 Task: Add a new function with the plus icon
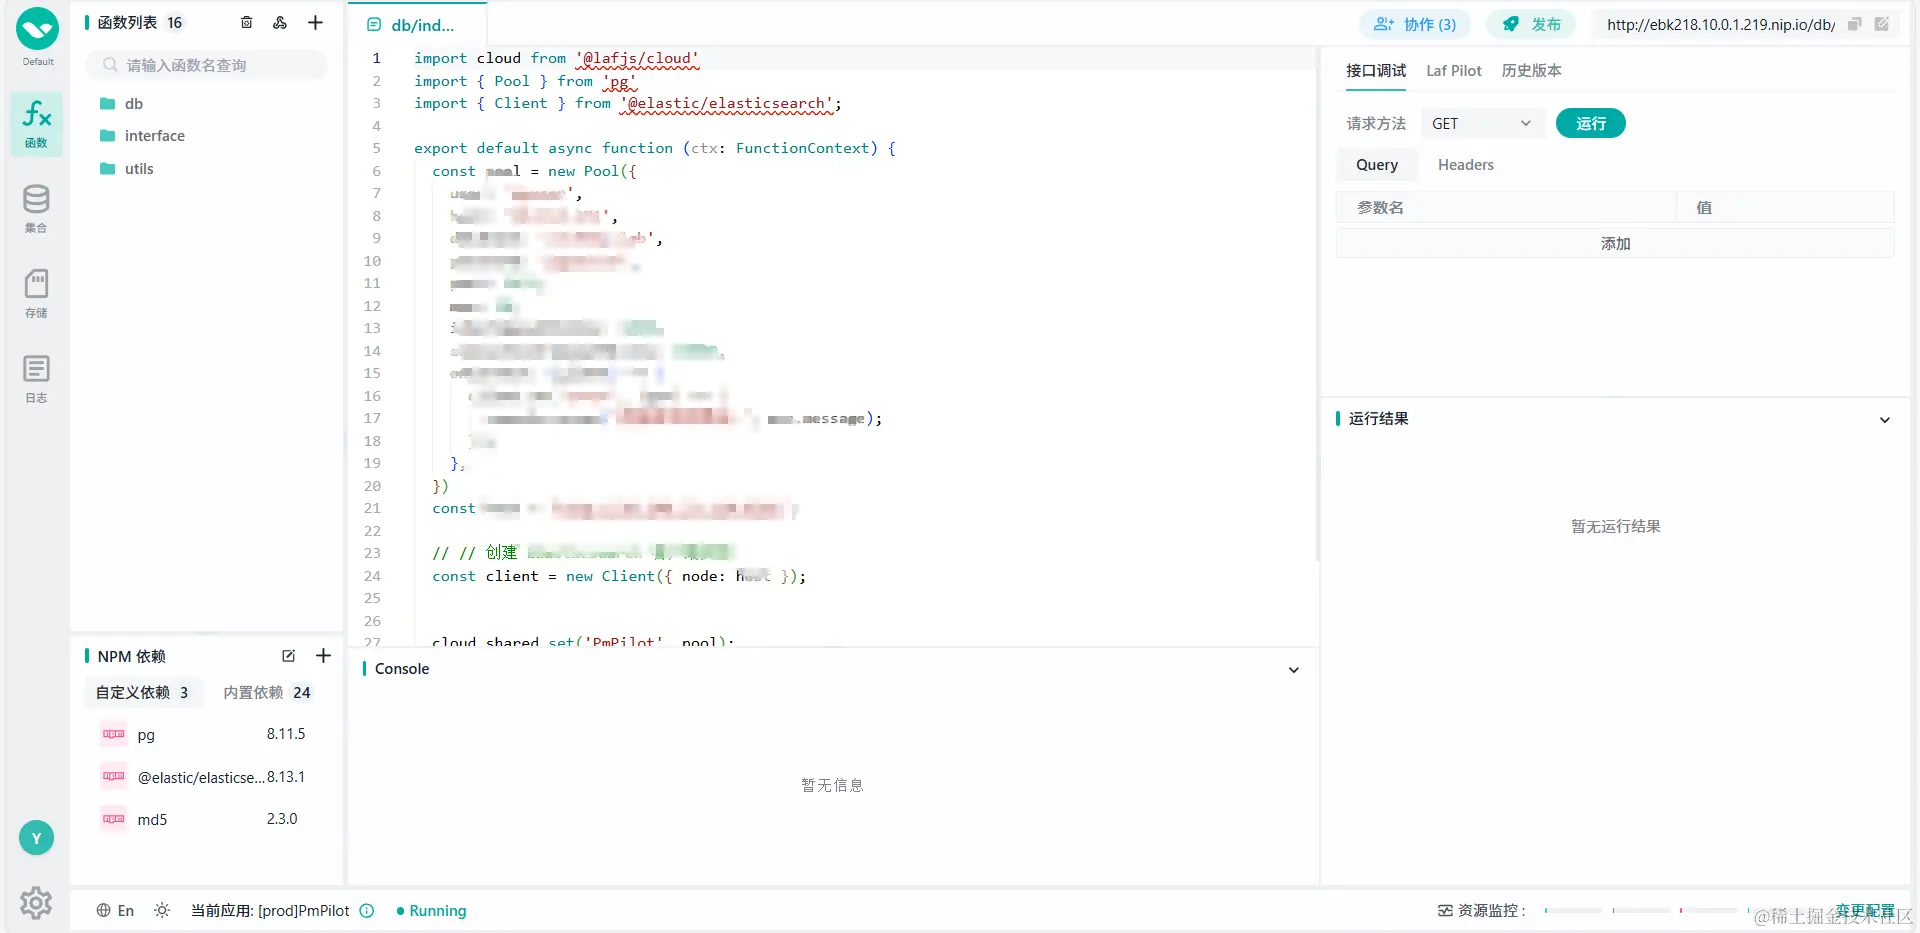pos(315,22)
